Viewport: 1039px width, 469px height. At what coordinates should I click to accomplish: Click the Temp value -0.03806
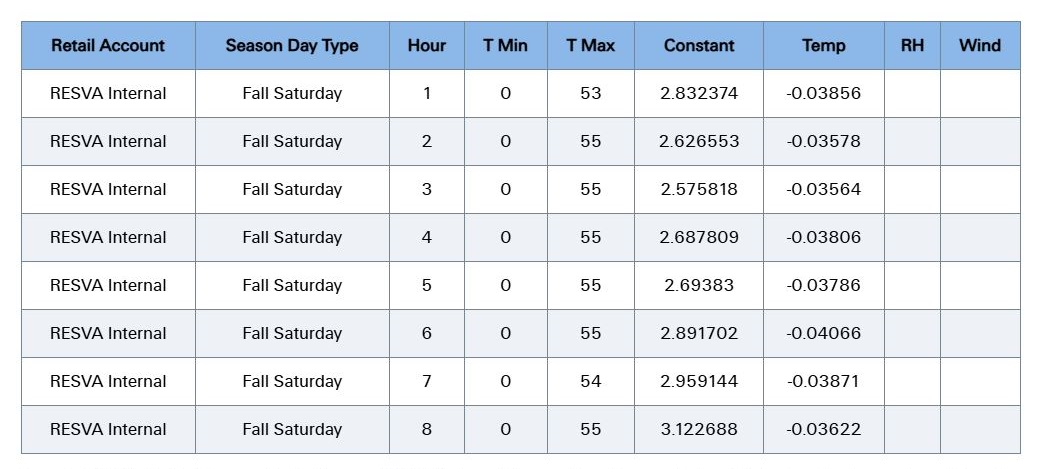(824, 237)
